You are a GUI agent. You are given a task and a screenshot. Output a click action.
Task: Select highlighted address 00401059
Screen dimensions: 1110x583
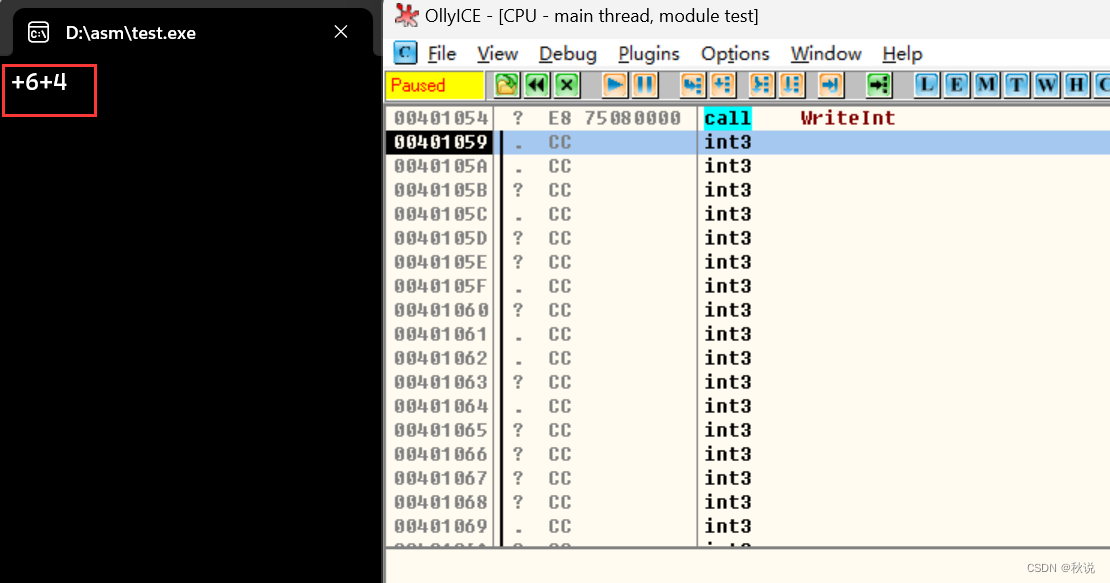(440, 142)
